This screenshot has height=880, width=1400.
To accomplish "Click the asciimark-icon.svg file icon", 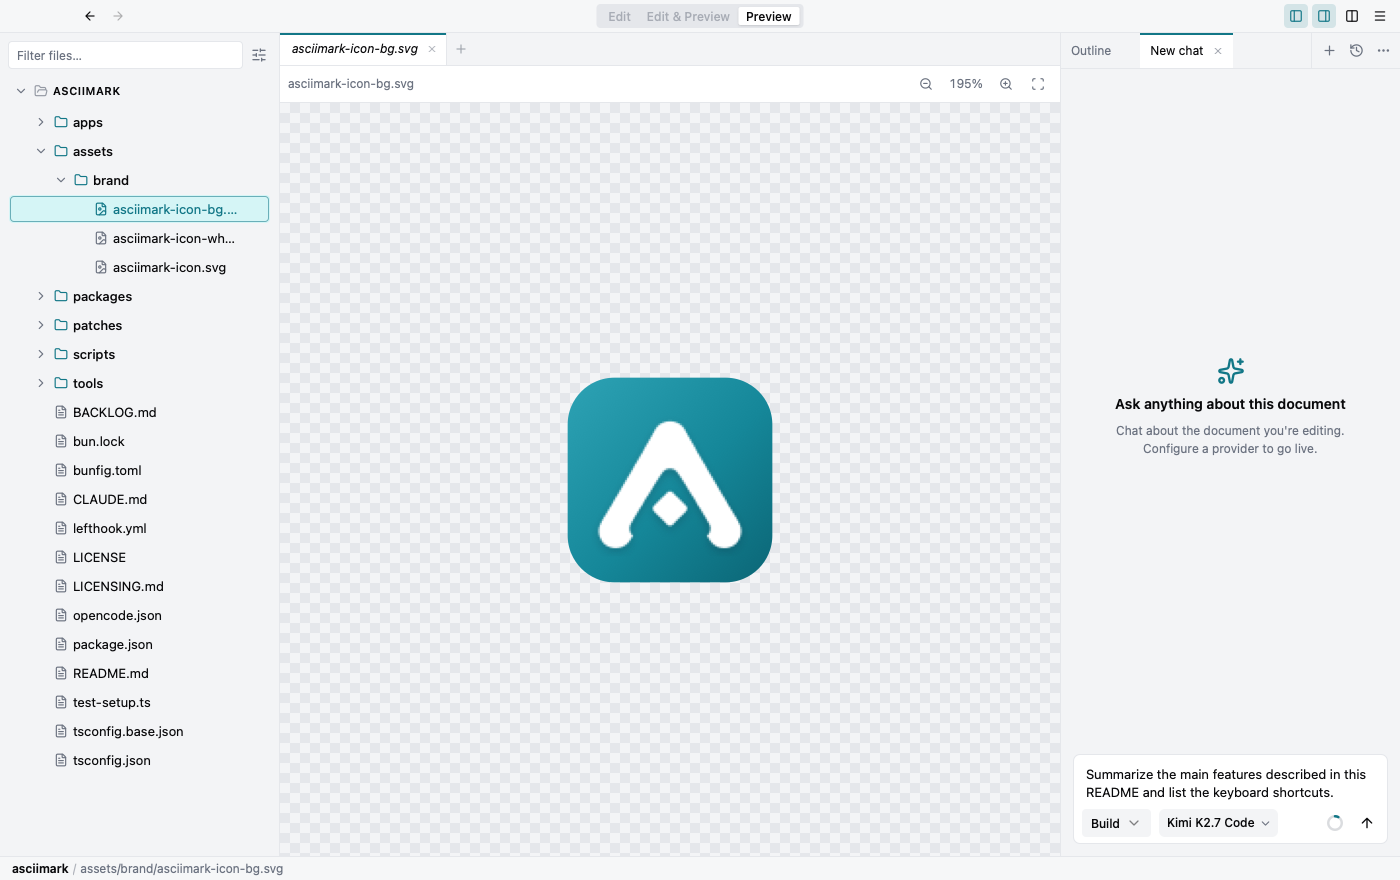I will [101, 267].
